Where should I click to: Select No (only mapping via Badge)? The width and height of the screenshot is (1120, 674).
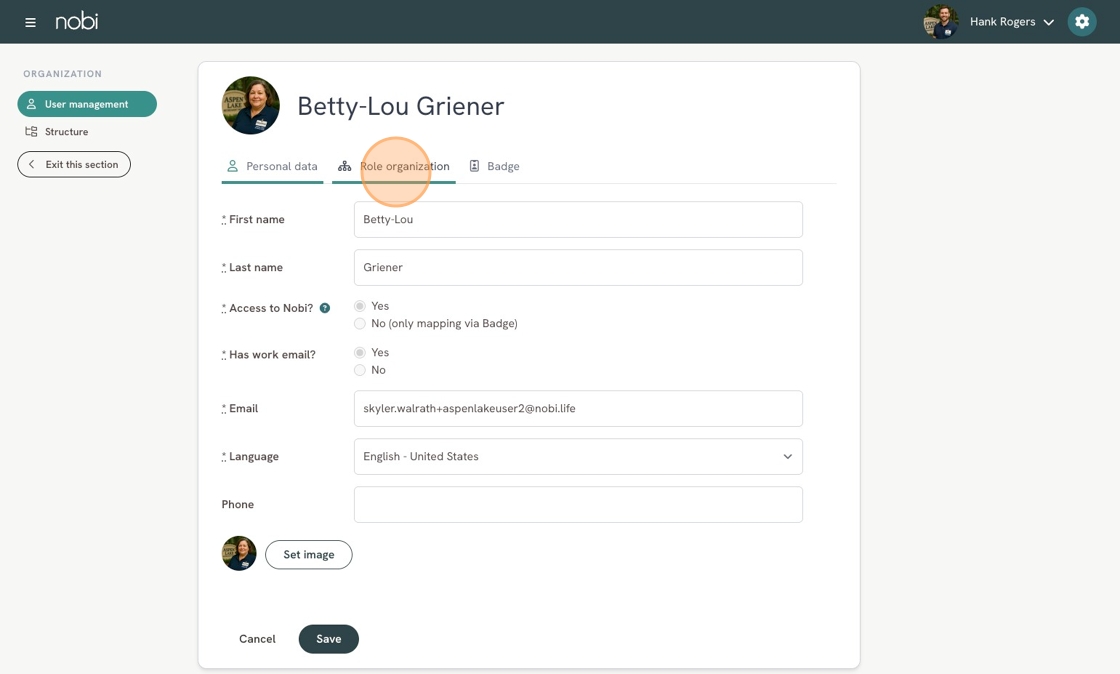tap(360, 324)
